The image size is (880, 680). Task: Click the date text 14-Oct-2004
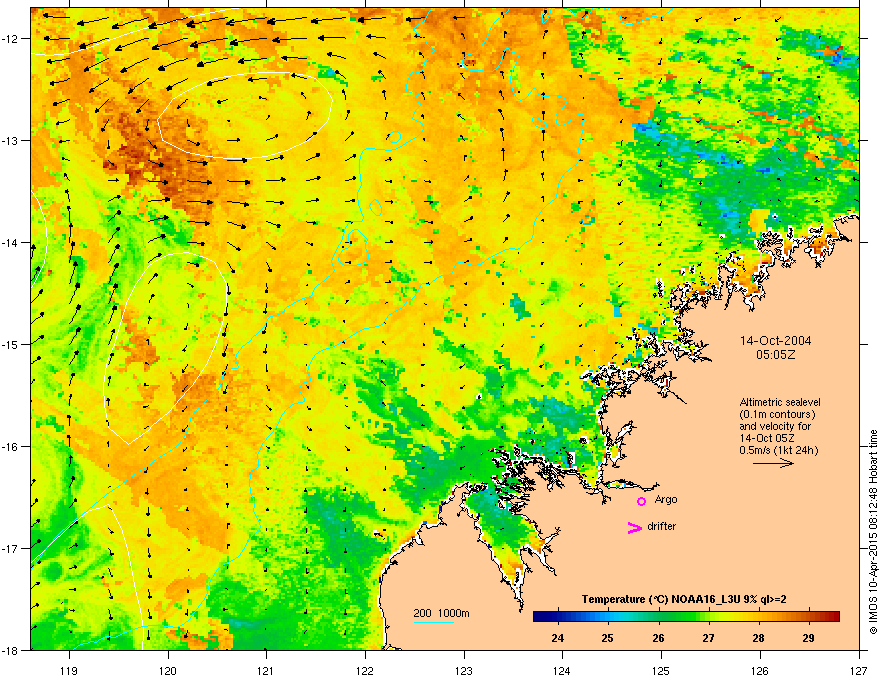[x=776, y=341]
